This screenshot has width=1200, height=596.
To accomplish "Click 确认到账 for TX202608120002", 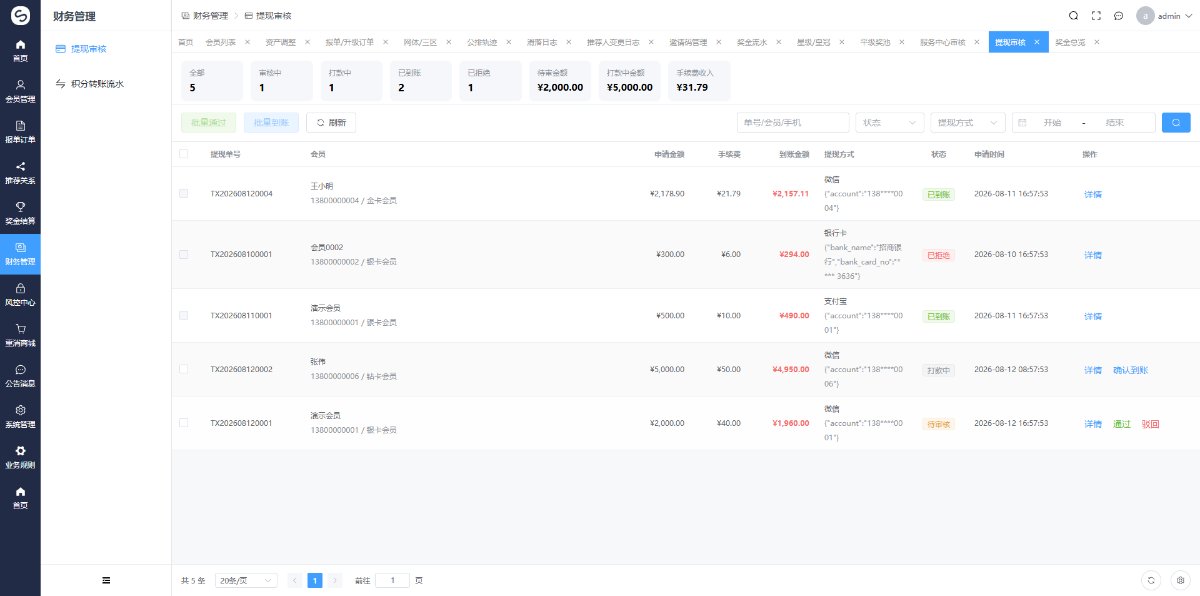I will 1130,370.
